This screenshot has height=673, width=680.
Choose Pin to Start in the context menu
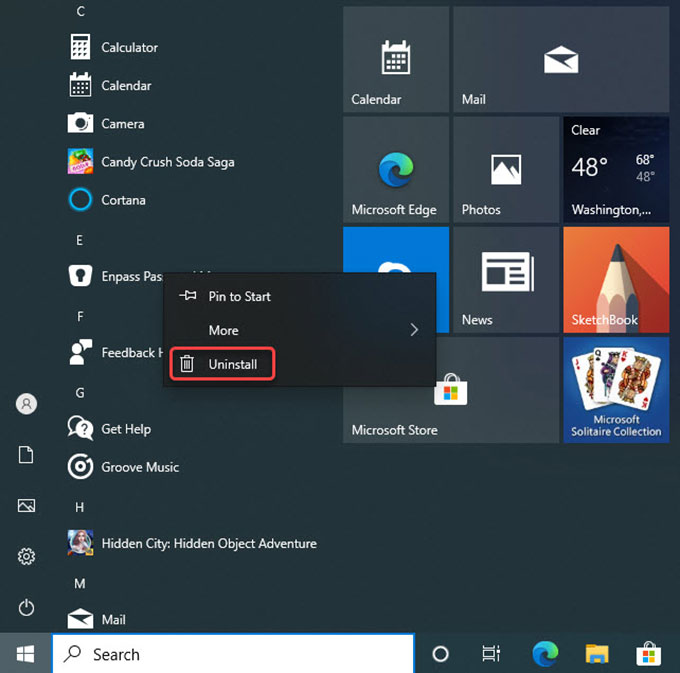click(x=300, y=296)
